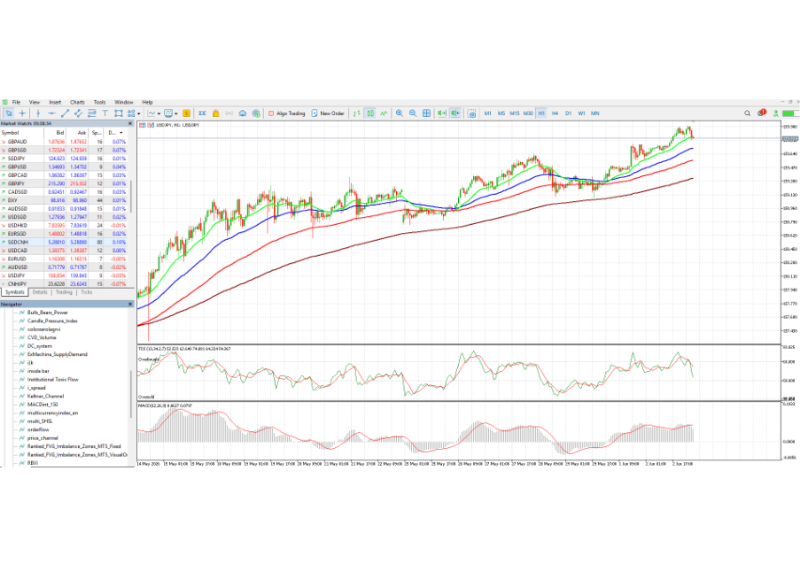The width and height of the screenshot is (800, 568).
Task: Close the Navigator panel
Action: [x=130, y=304]
